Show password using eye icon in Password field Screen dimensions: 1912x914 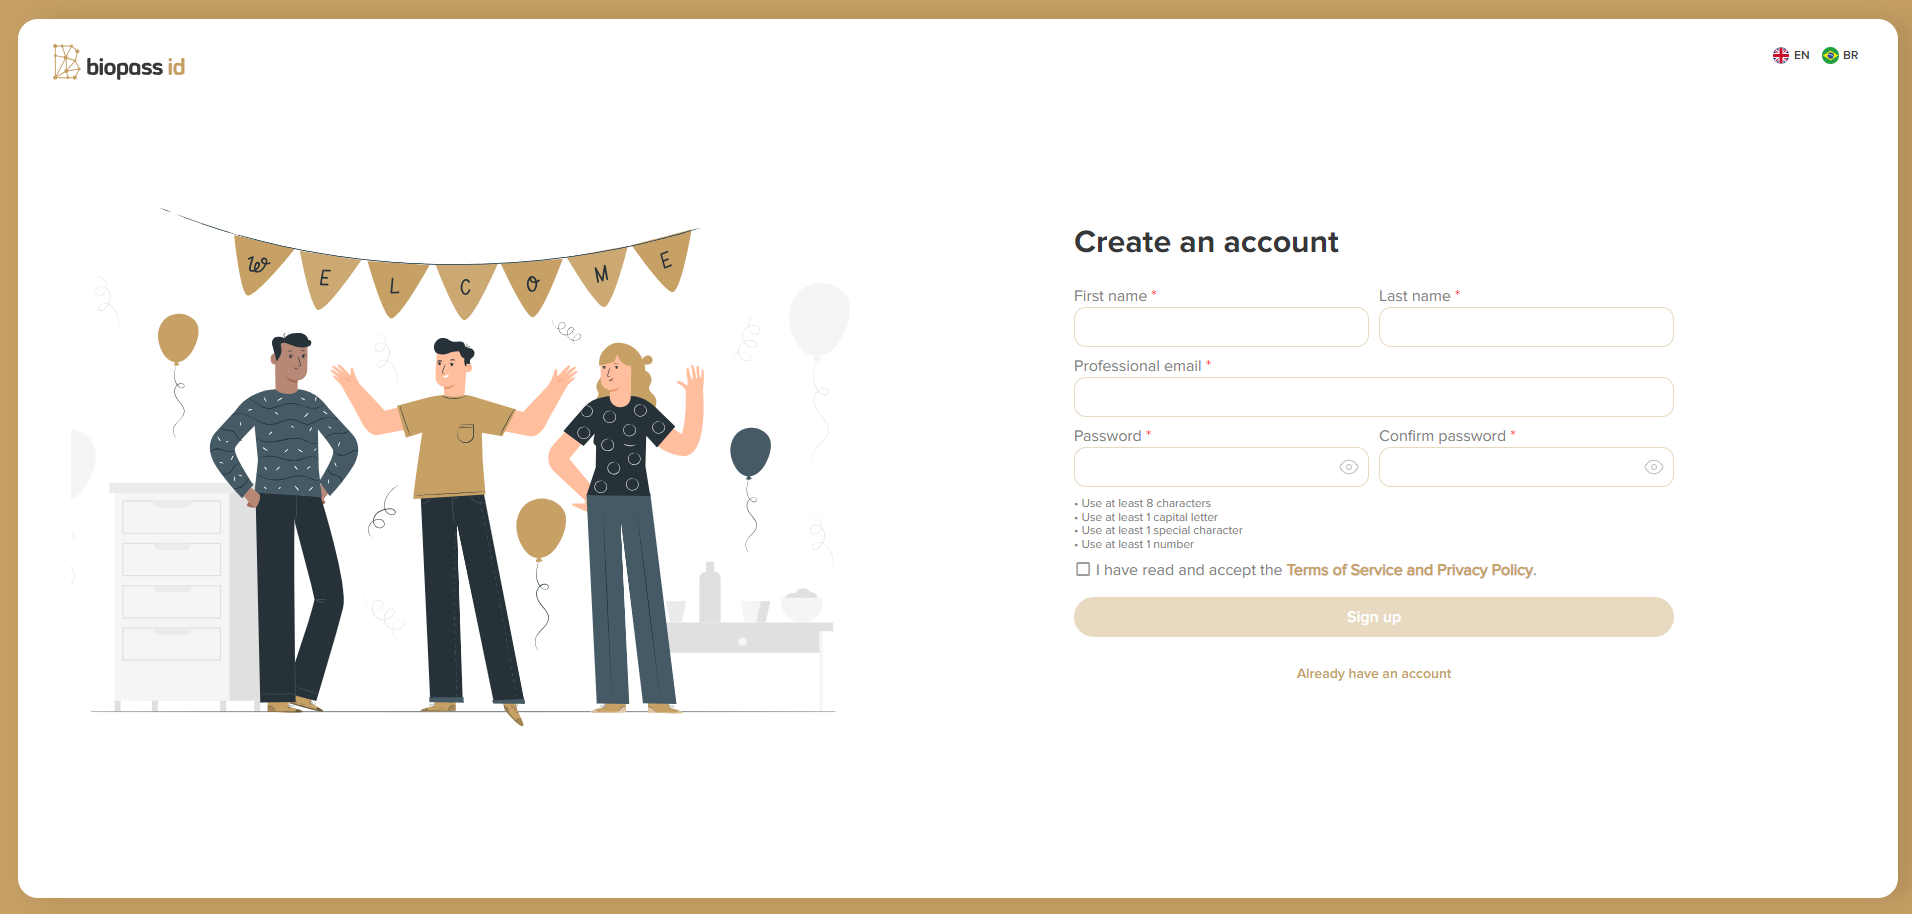[1348, 467]
